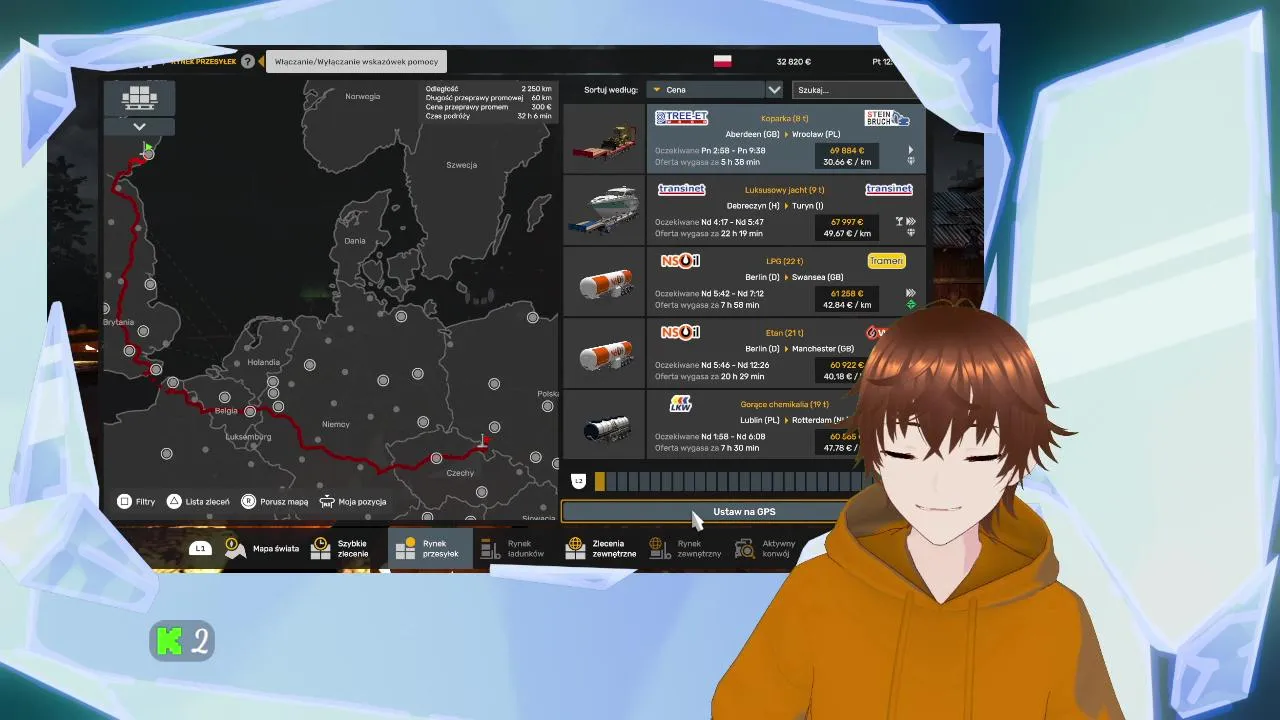
Task: Click the black chemical tanker thumbnail
Action: (x=604, y=425)
